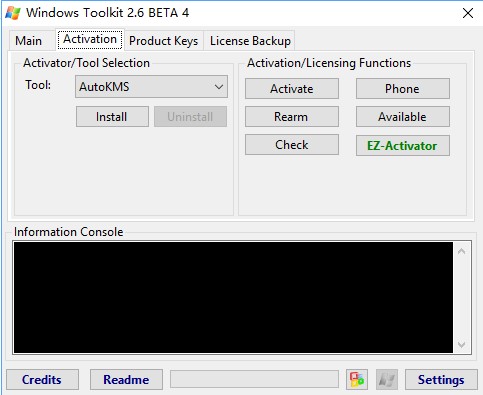
Task: Click the Office toolkit icon button
Action: click(x=357, y=379)
